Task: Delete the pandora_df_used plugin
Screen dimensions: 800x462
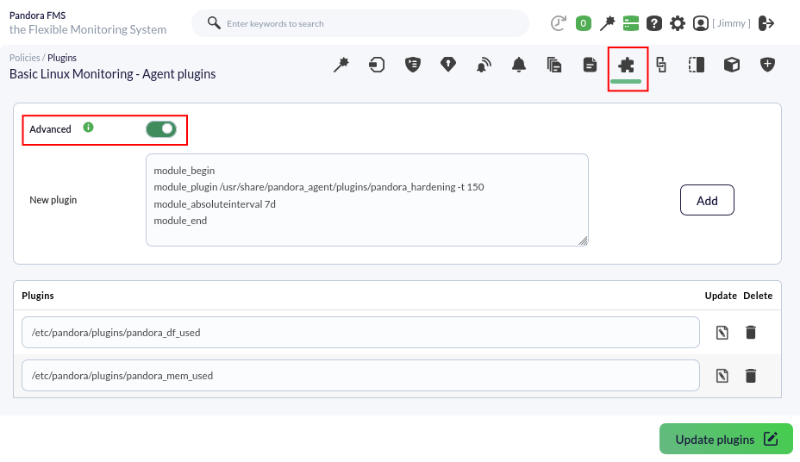Action: pos(751,332)
